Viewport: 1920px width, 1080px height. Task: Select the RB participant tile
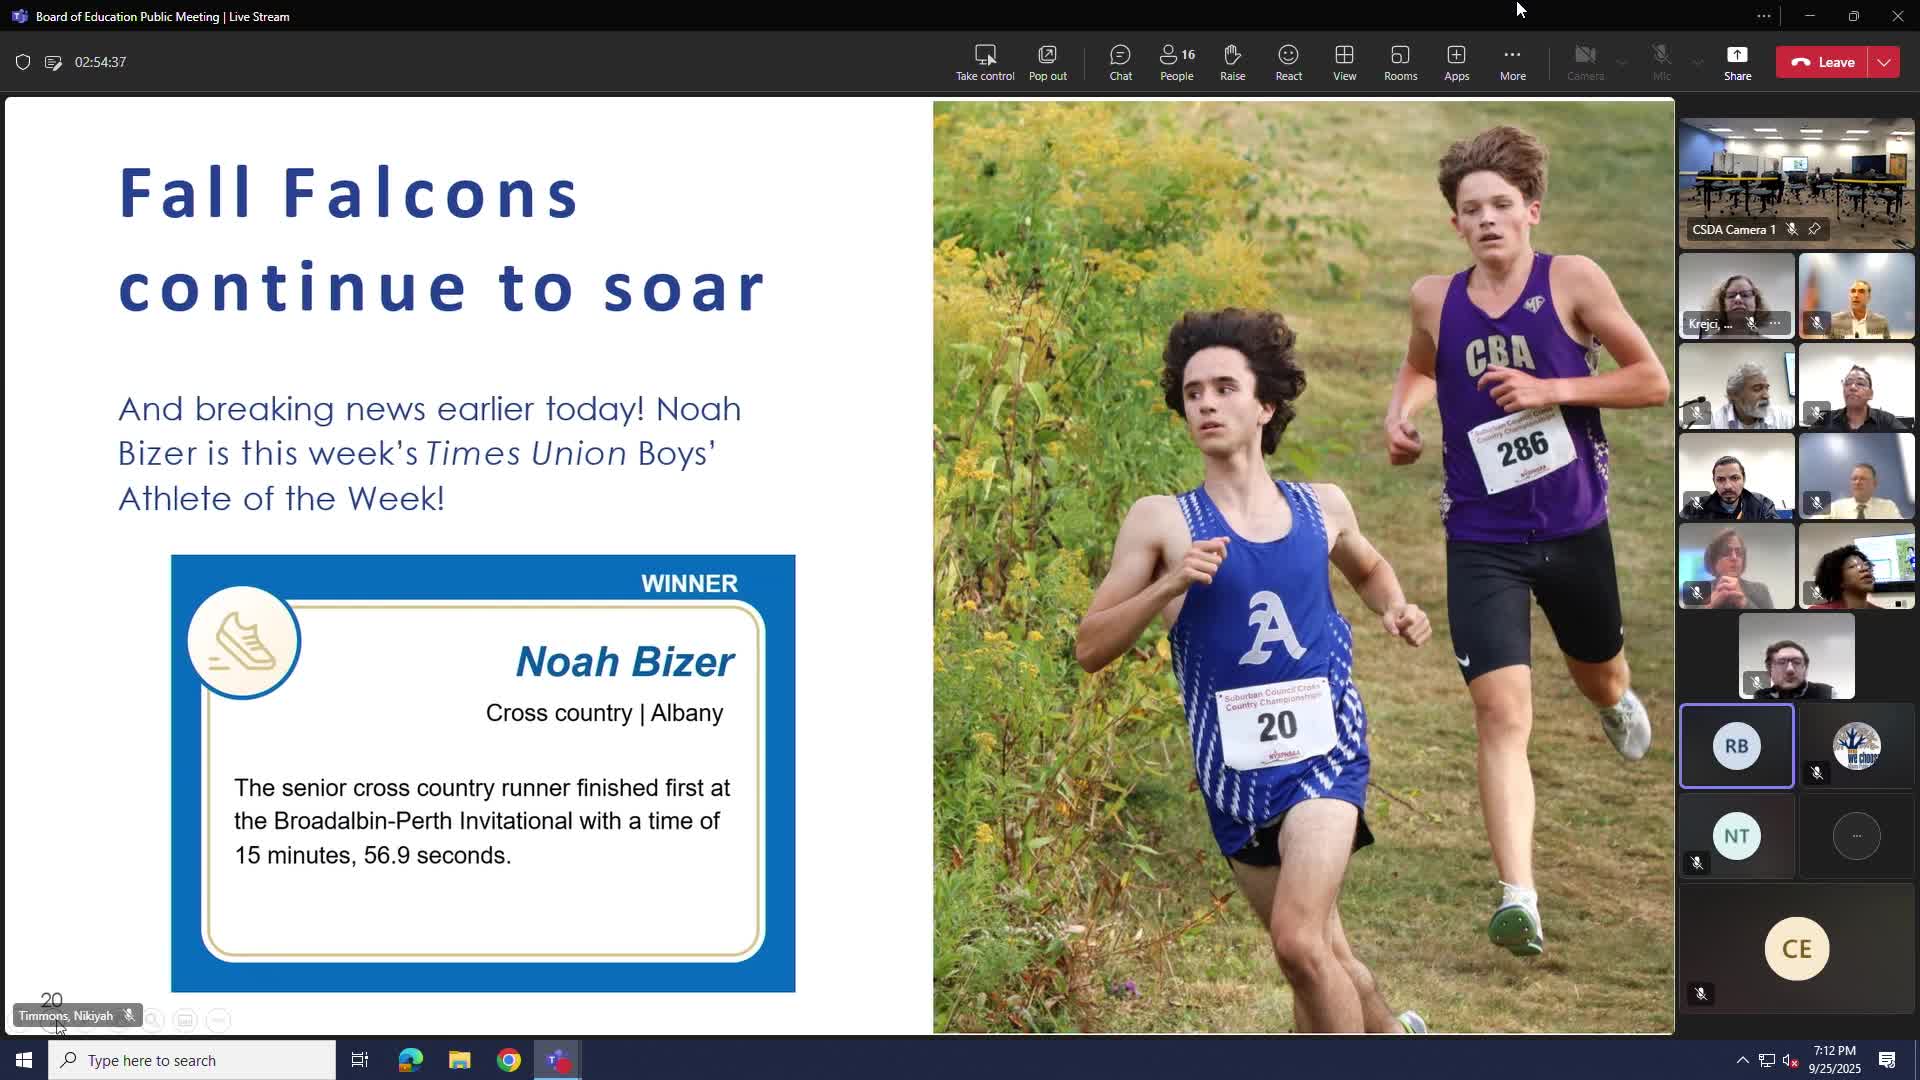click(1736, 746)
